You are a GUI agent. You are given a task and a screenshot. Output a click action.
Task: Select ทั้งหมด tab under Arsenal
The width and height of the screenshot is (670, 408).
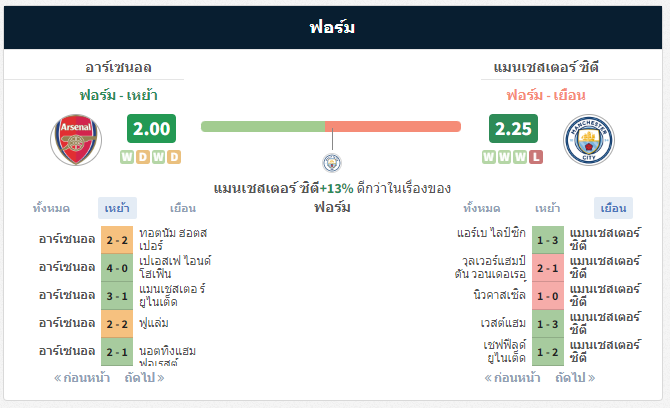point(51,208)
